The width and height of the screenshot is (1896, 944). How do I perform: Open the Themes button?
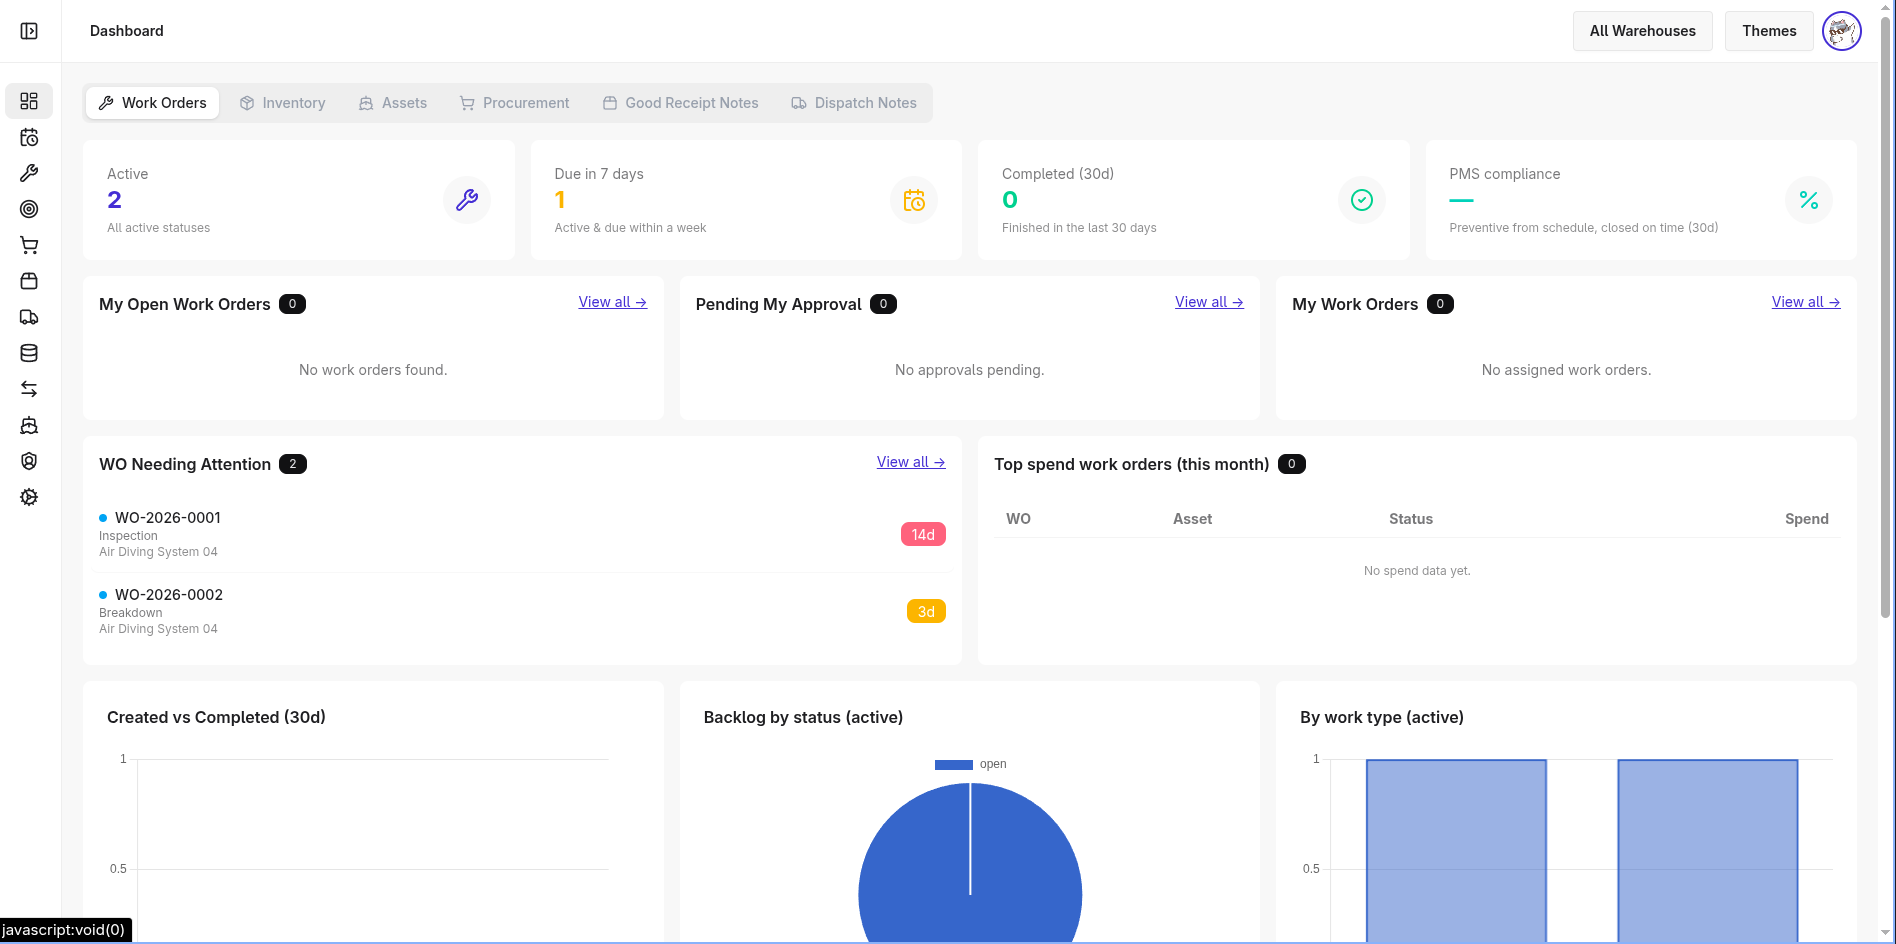1769,31
